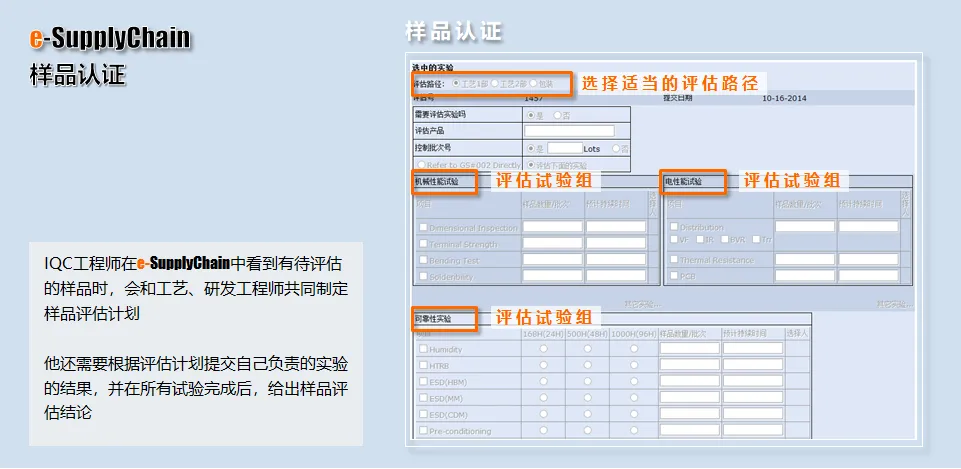Click sample quantity field for ESD(HBM)
The height and width of the screenshot is (469, 961).
689,381
